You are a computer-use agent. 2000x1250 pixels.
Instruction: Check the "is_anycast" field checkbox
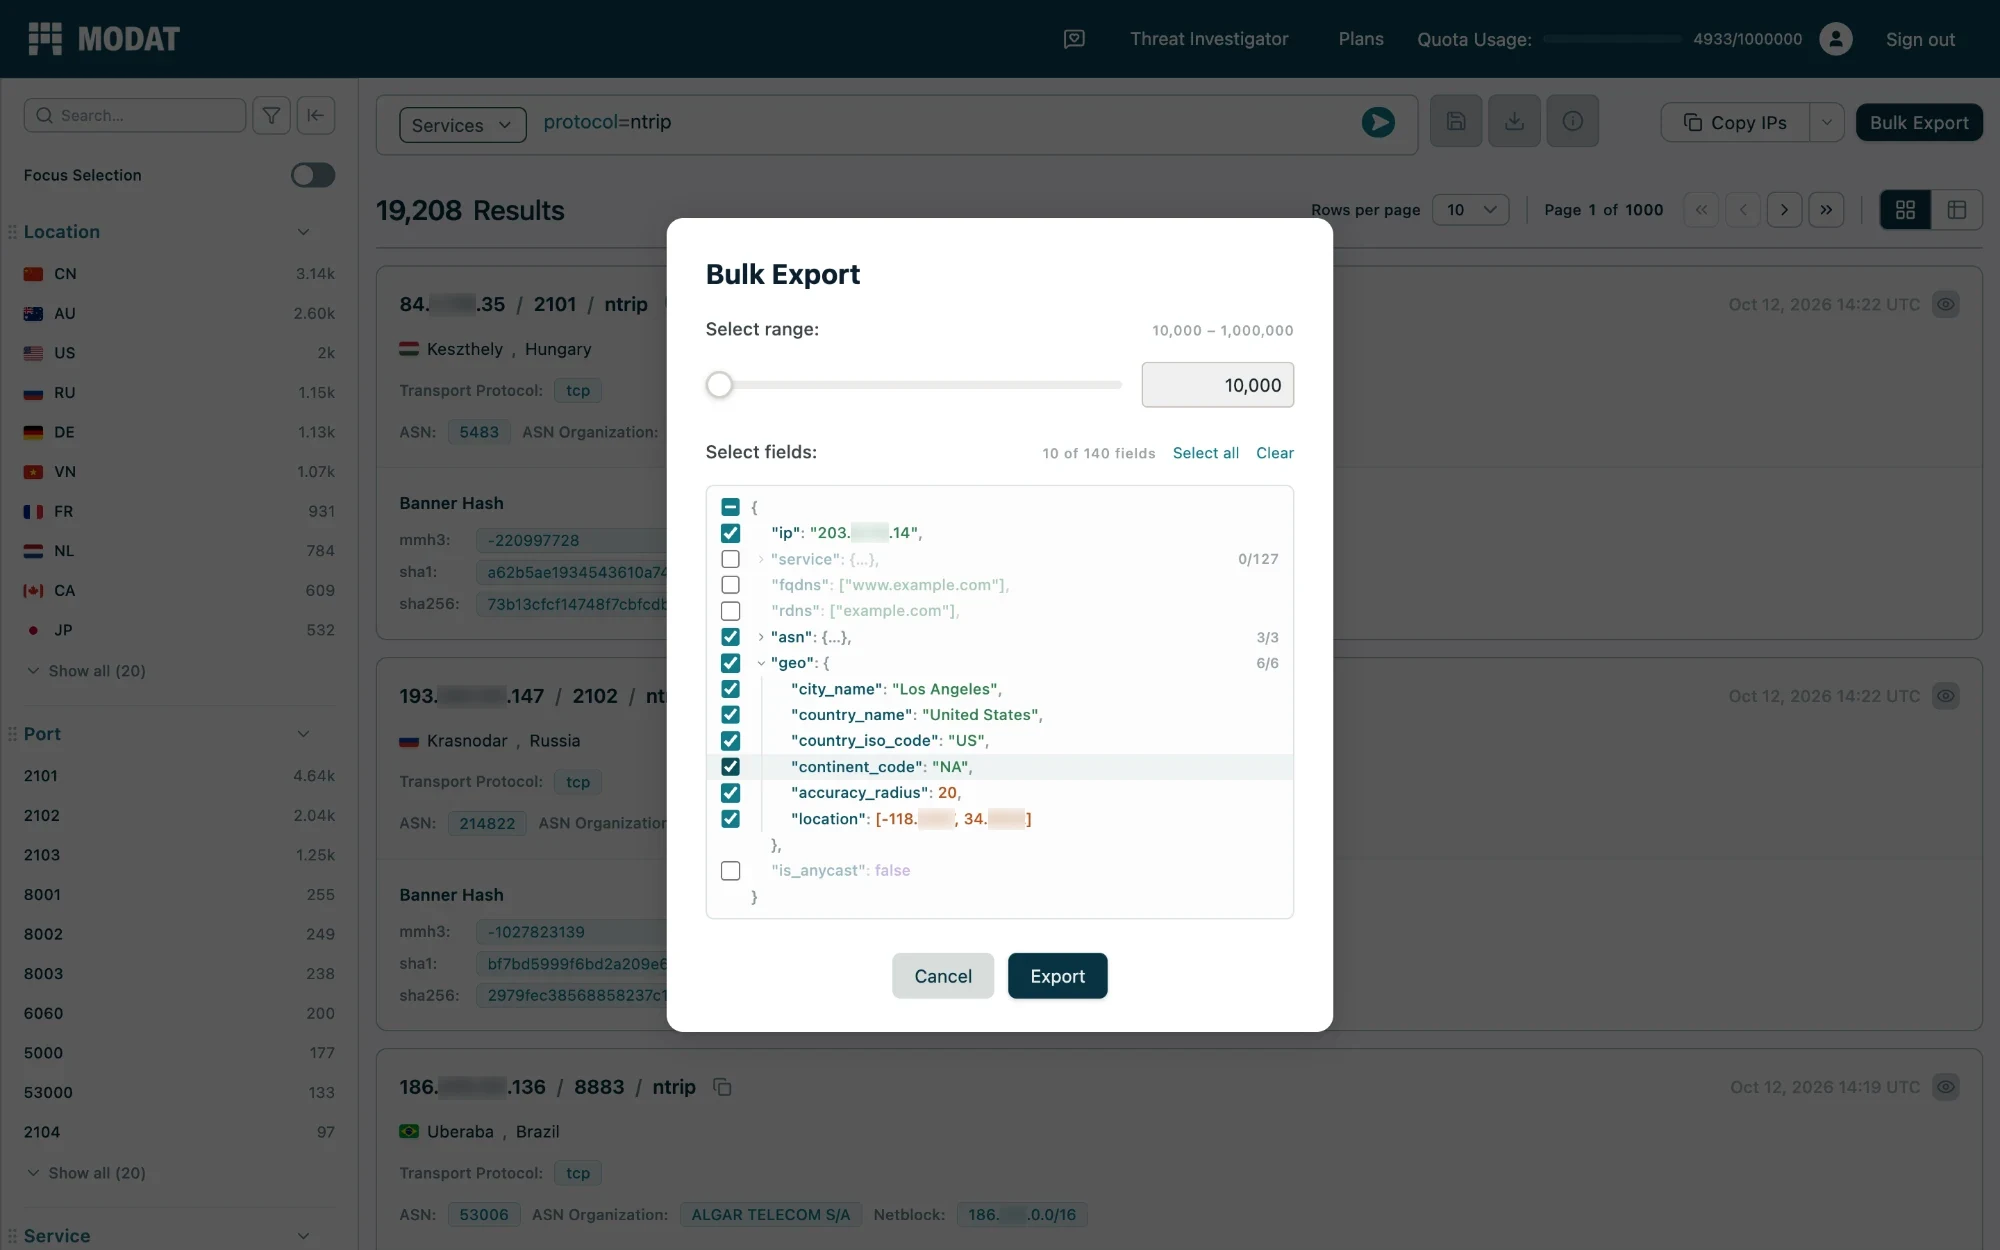click(x=731, y=871)
